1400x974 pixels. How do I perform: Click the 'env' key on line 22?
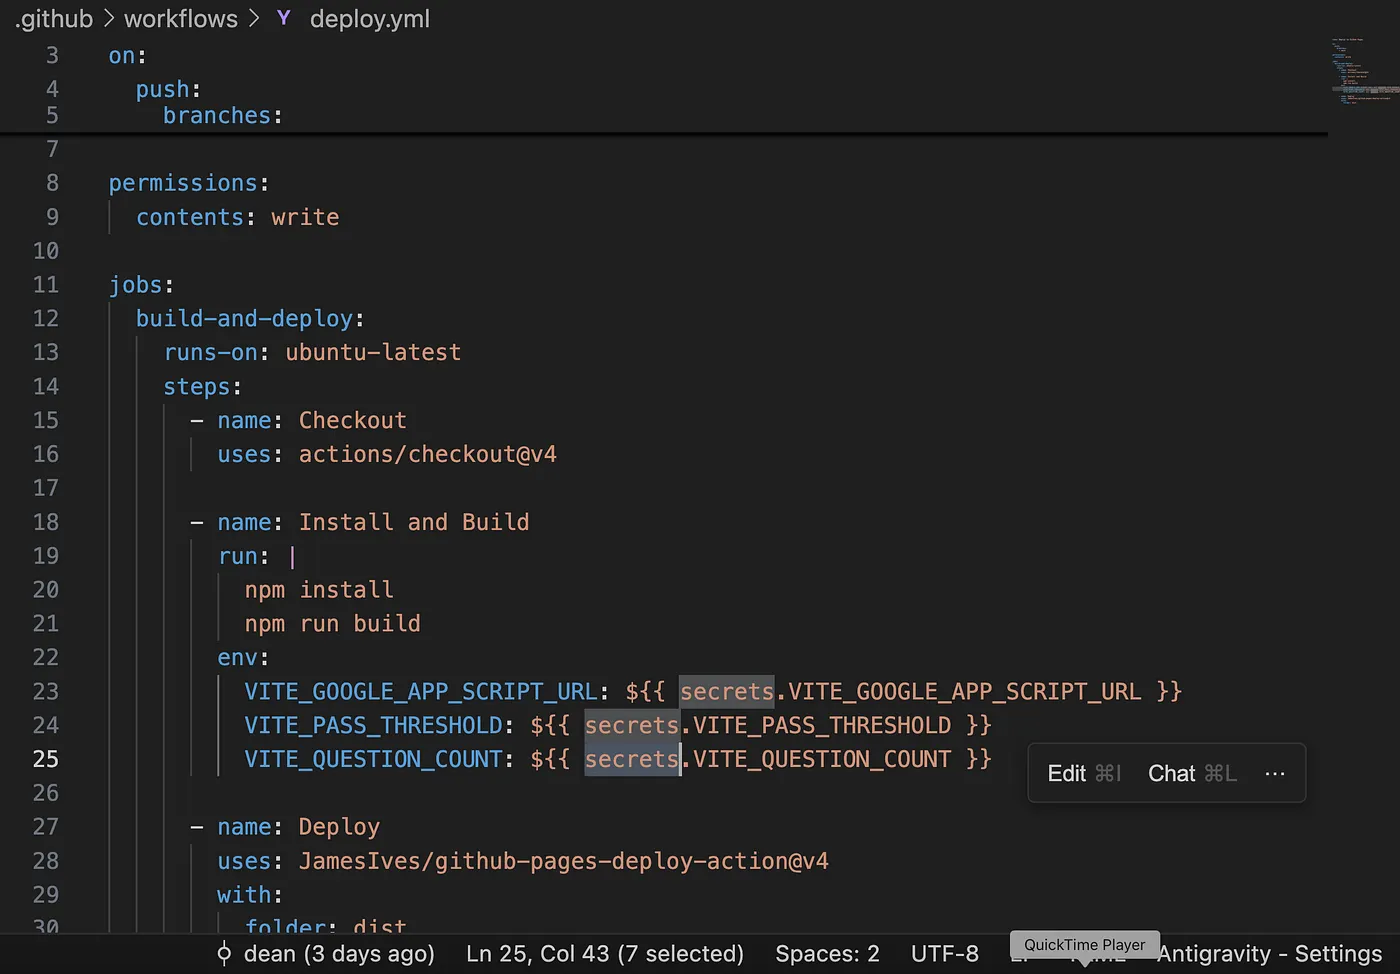237,658
